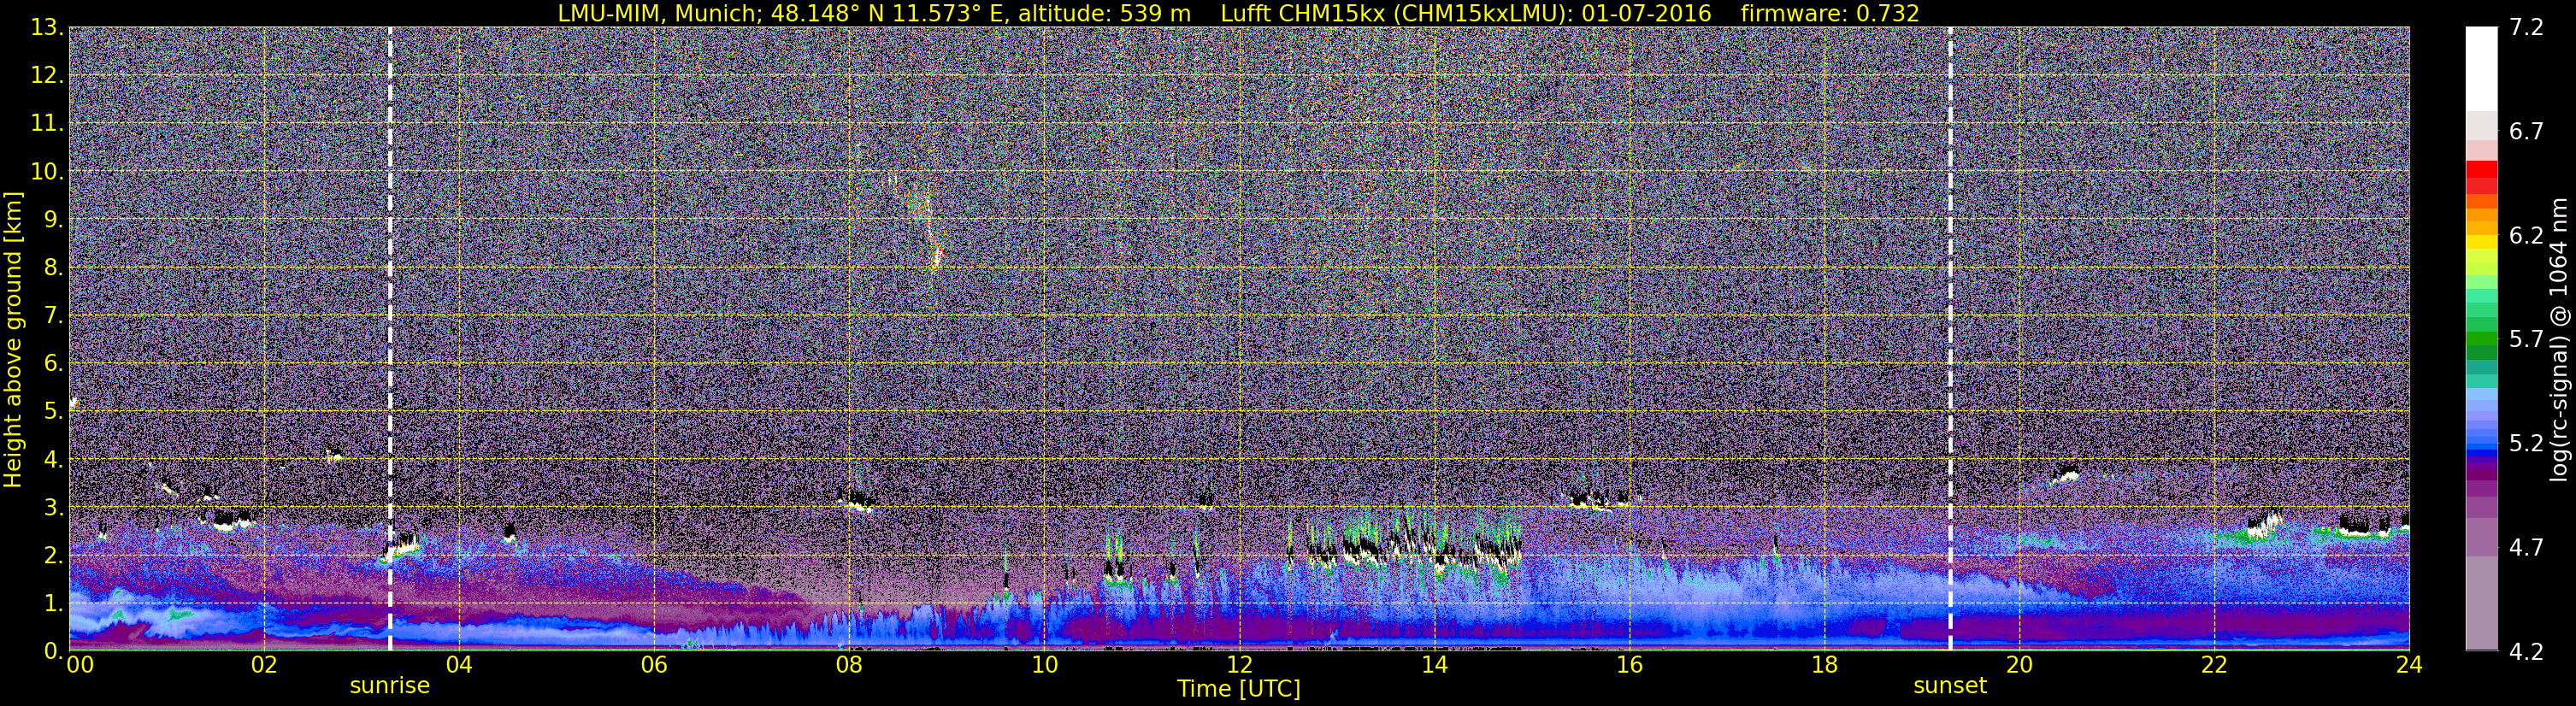Click the 'Height above ground [km]' axis label
2576x706 pixels.
click(13, 339)
